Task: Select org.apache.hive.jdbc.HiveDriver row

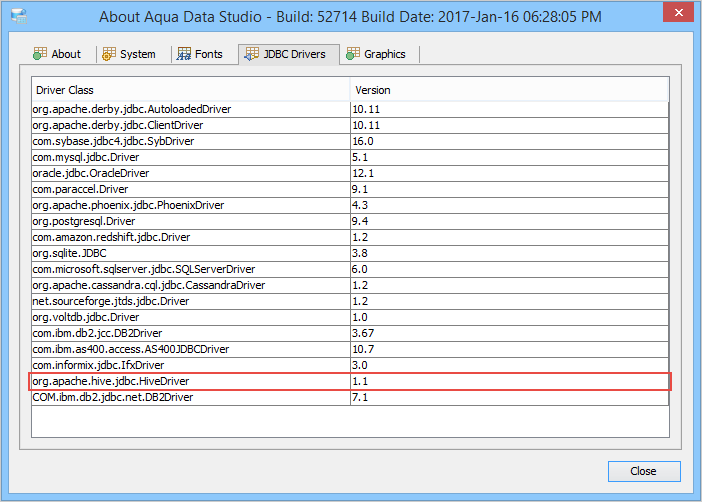Action: click(x=350, y=382)
